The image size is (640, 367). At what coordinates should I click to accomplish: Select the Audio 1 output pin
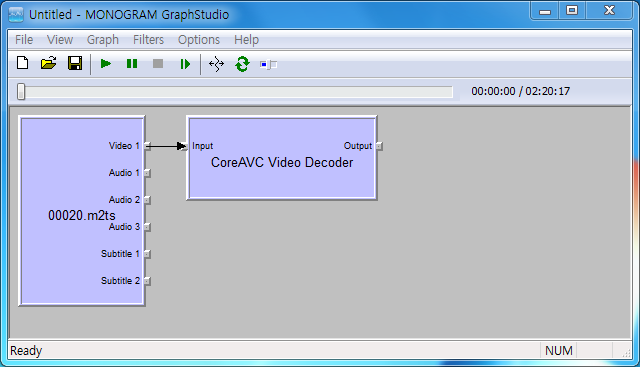pyautogui.click(x=147, y=173)
